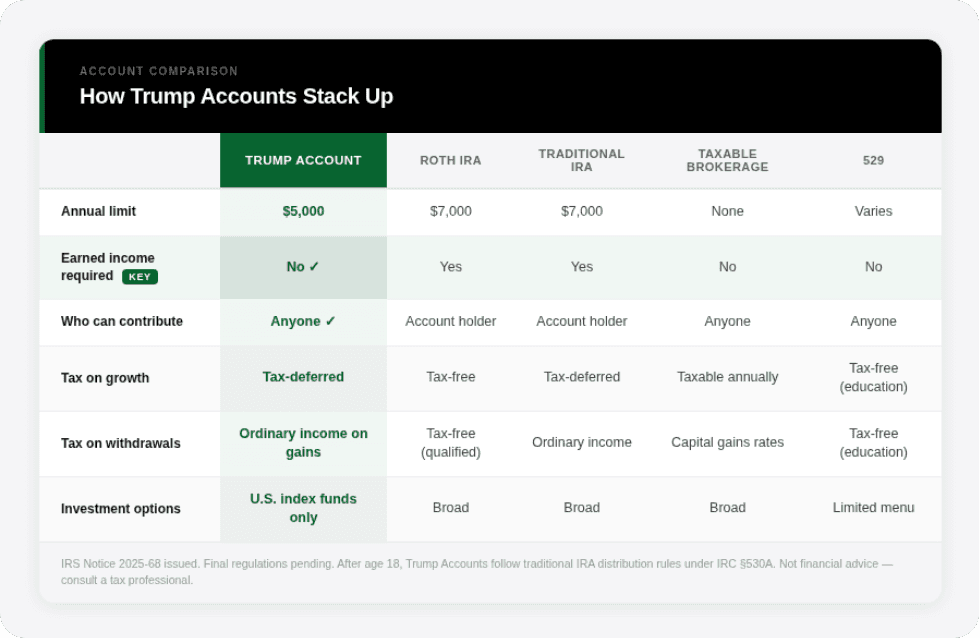Click the 'Limited menu' 529 cell

coord(873,508)
